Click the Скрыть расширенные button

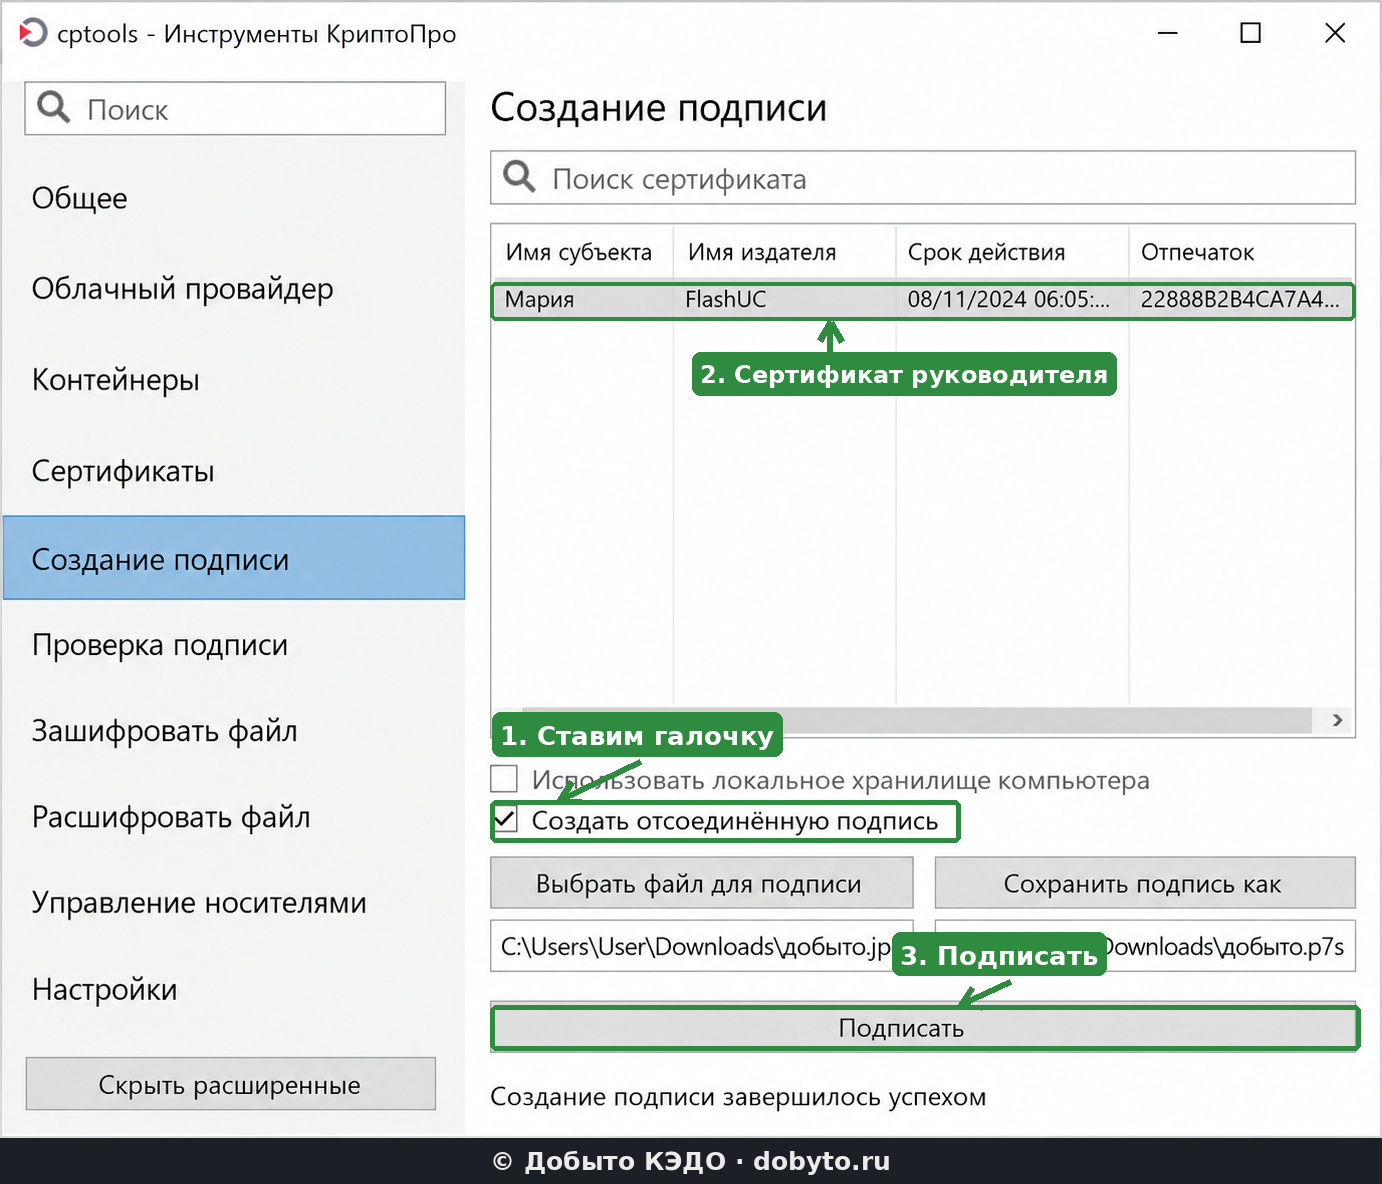[231, 1084]
